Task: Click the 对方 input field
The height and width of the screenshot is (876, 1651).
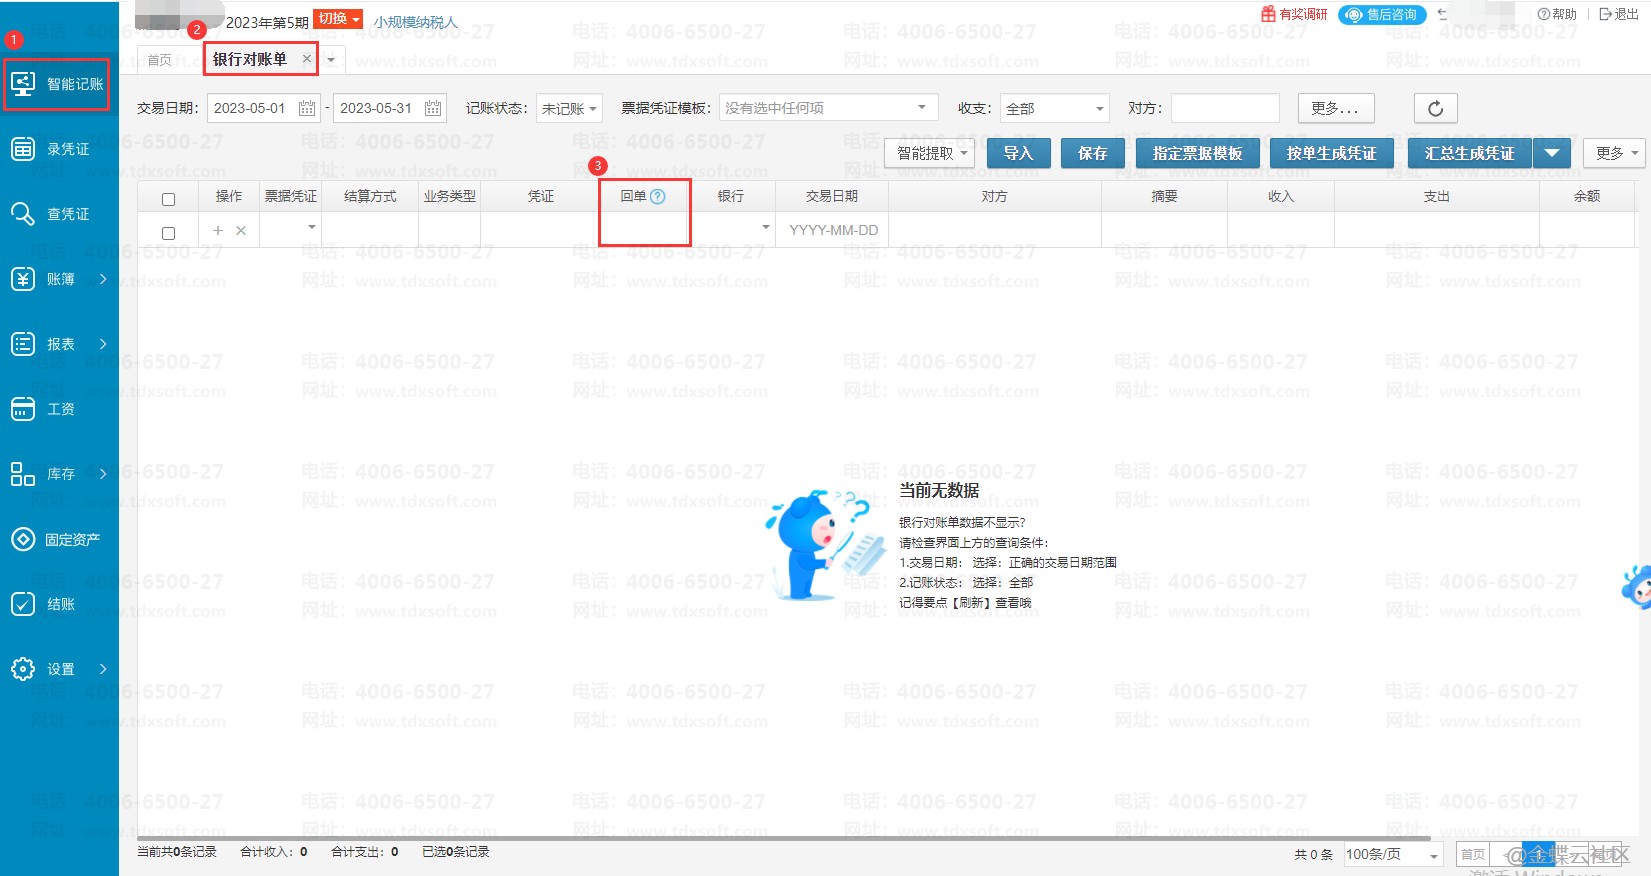Action: (1225, 108)
